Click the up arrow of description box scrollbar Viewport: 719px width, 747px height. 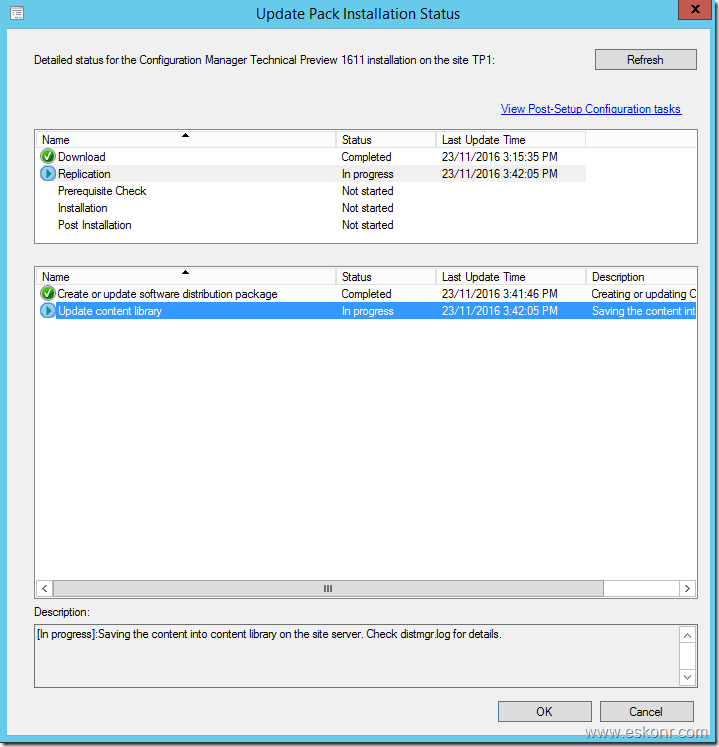[x=687, y=635]
